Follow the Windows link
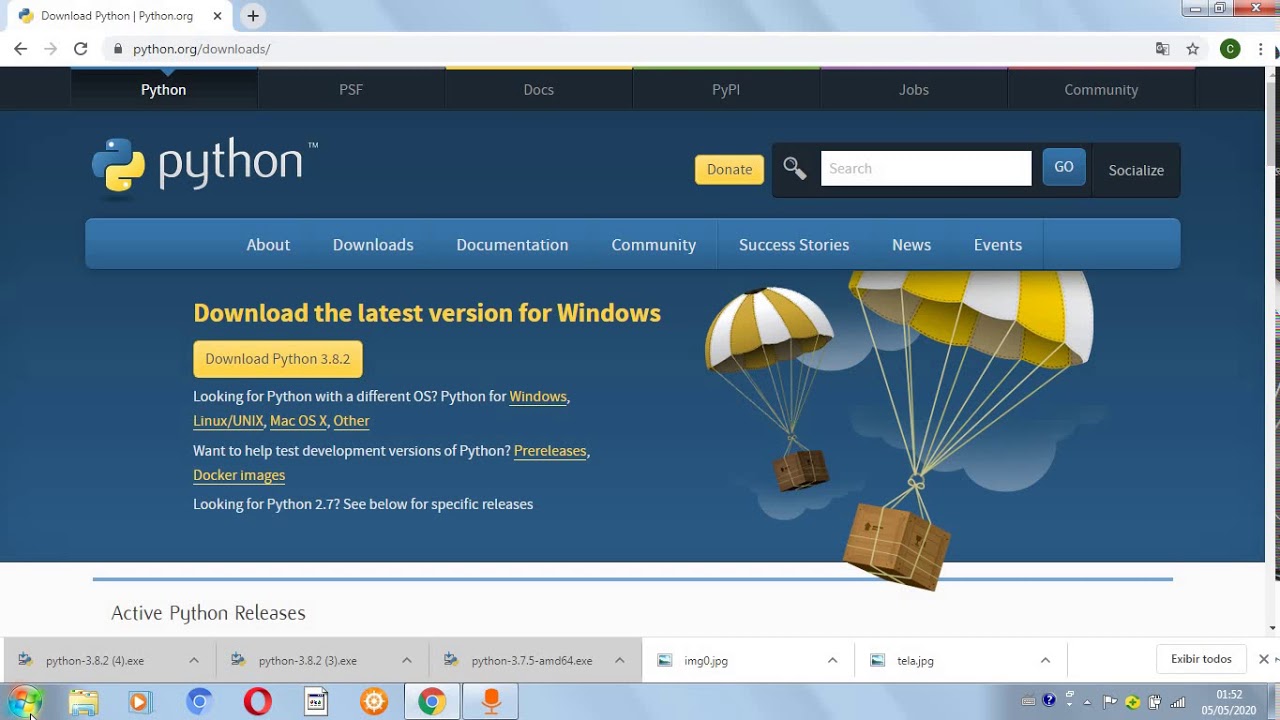This screenshot has width=1280, height=720. click(x=538, y=397)
